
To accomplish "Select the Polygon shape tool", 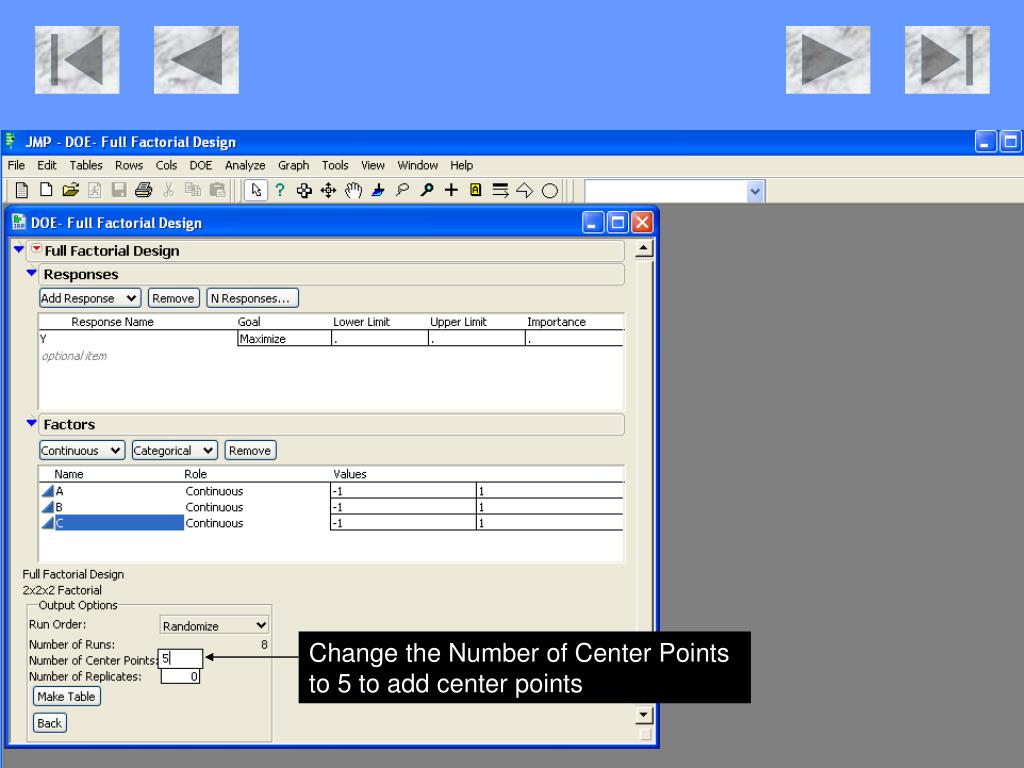I will click(x=524, y=190).
